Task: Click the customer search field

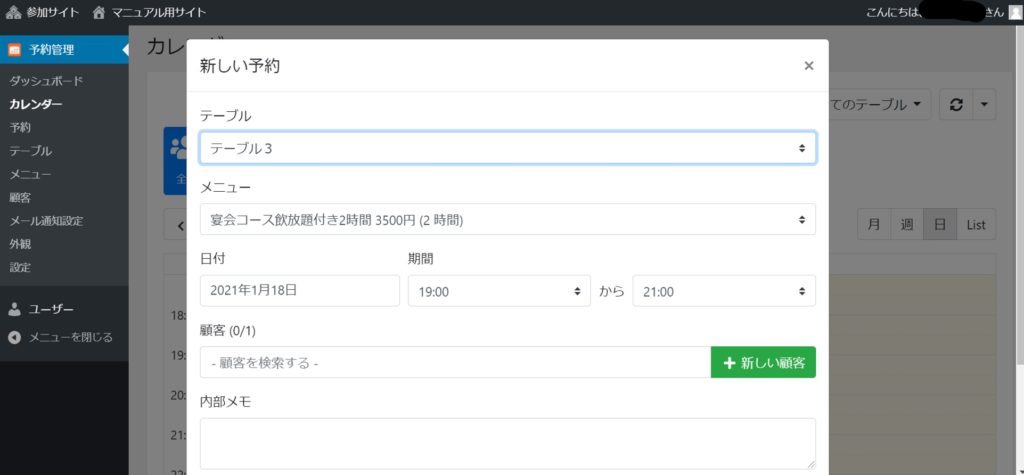Action: click(455, 363)
